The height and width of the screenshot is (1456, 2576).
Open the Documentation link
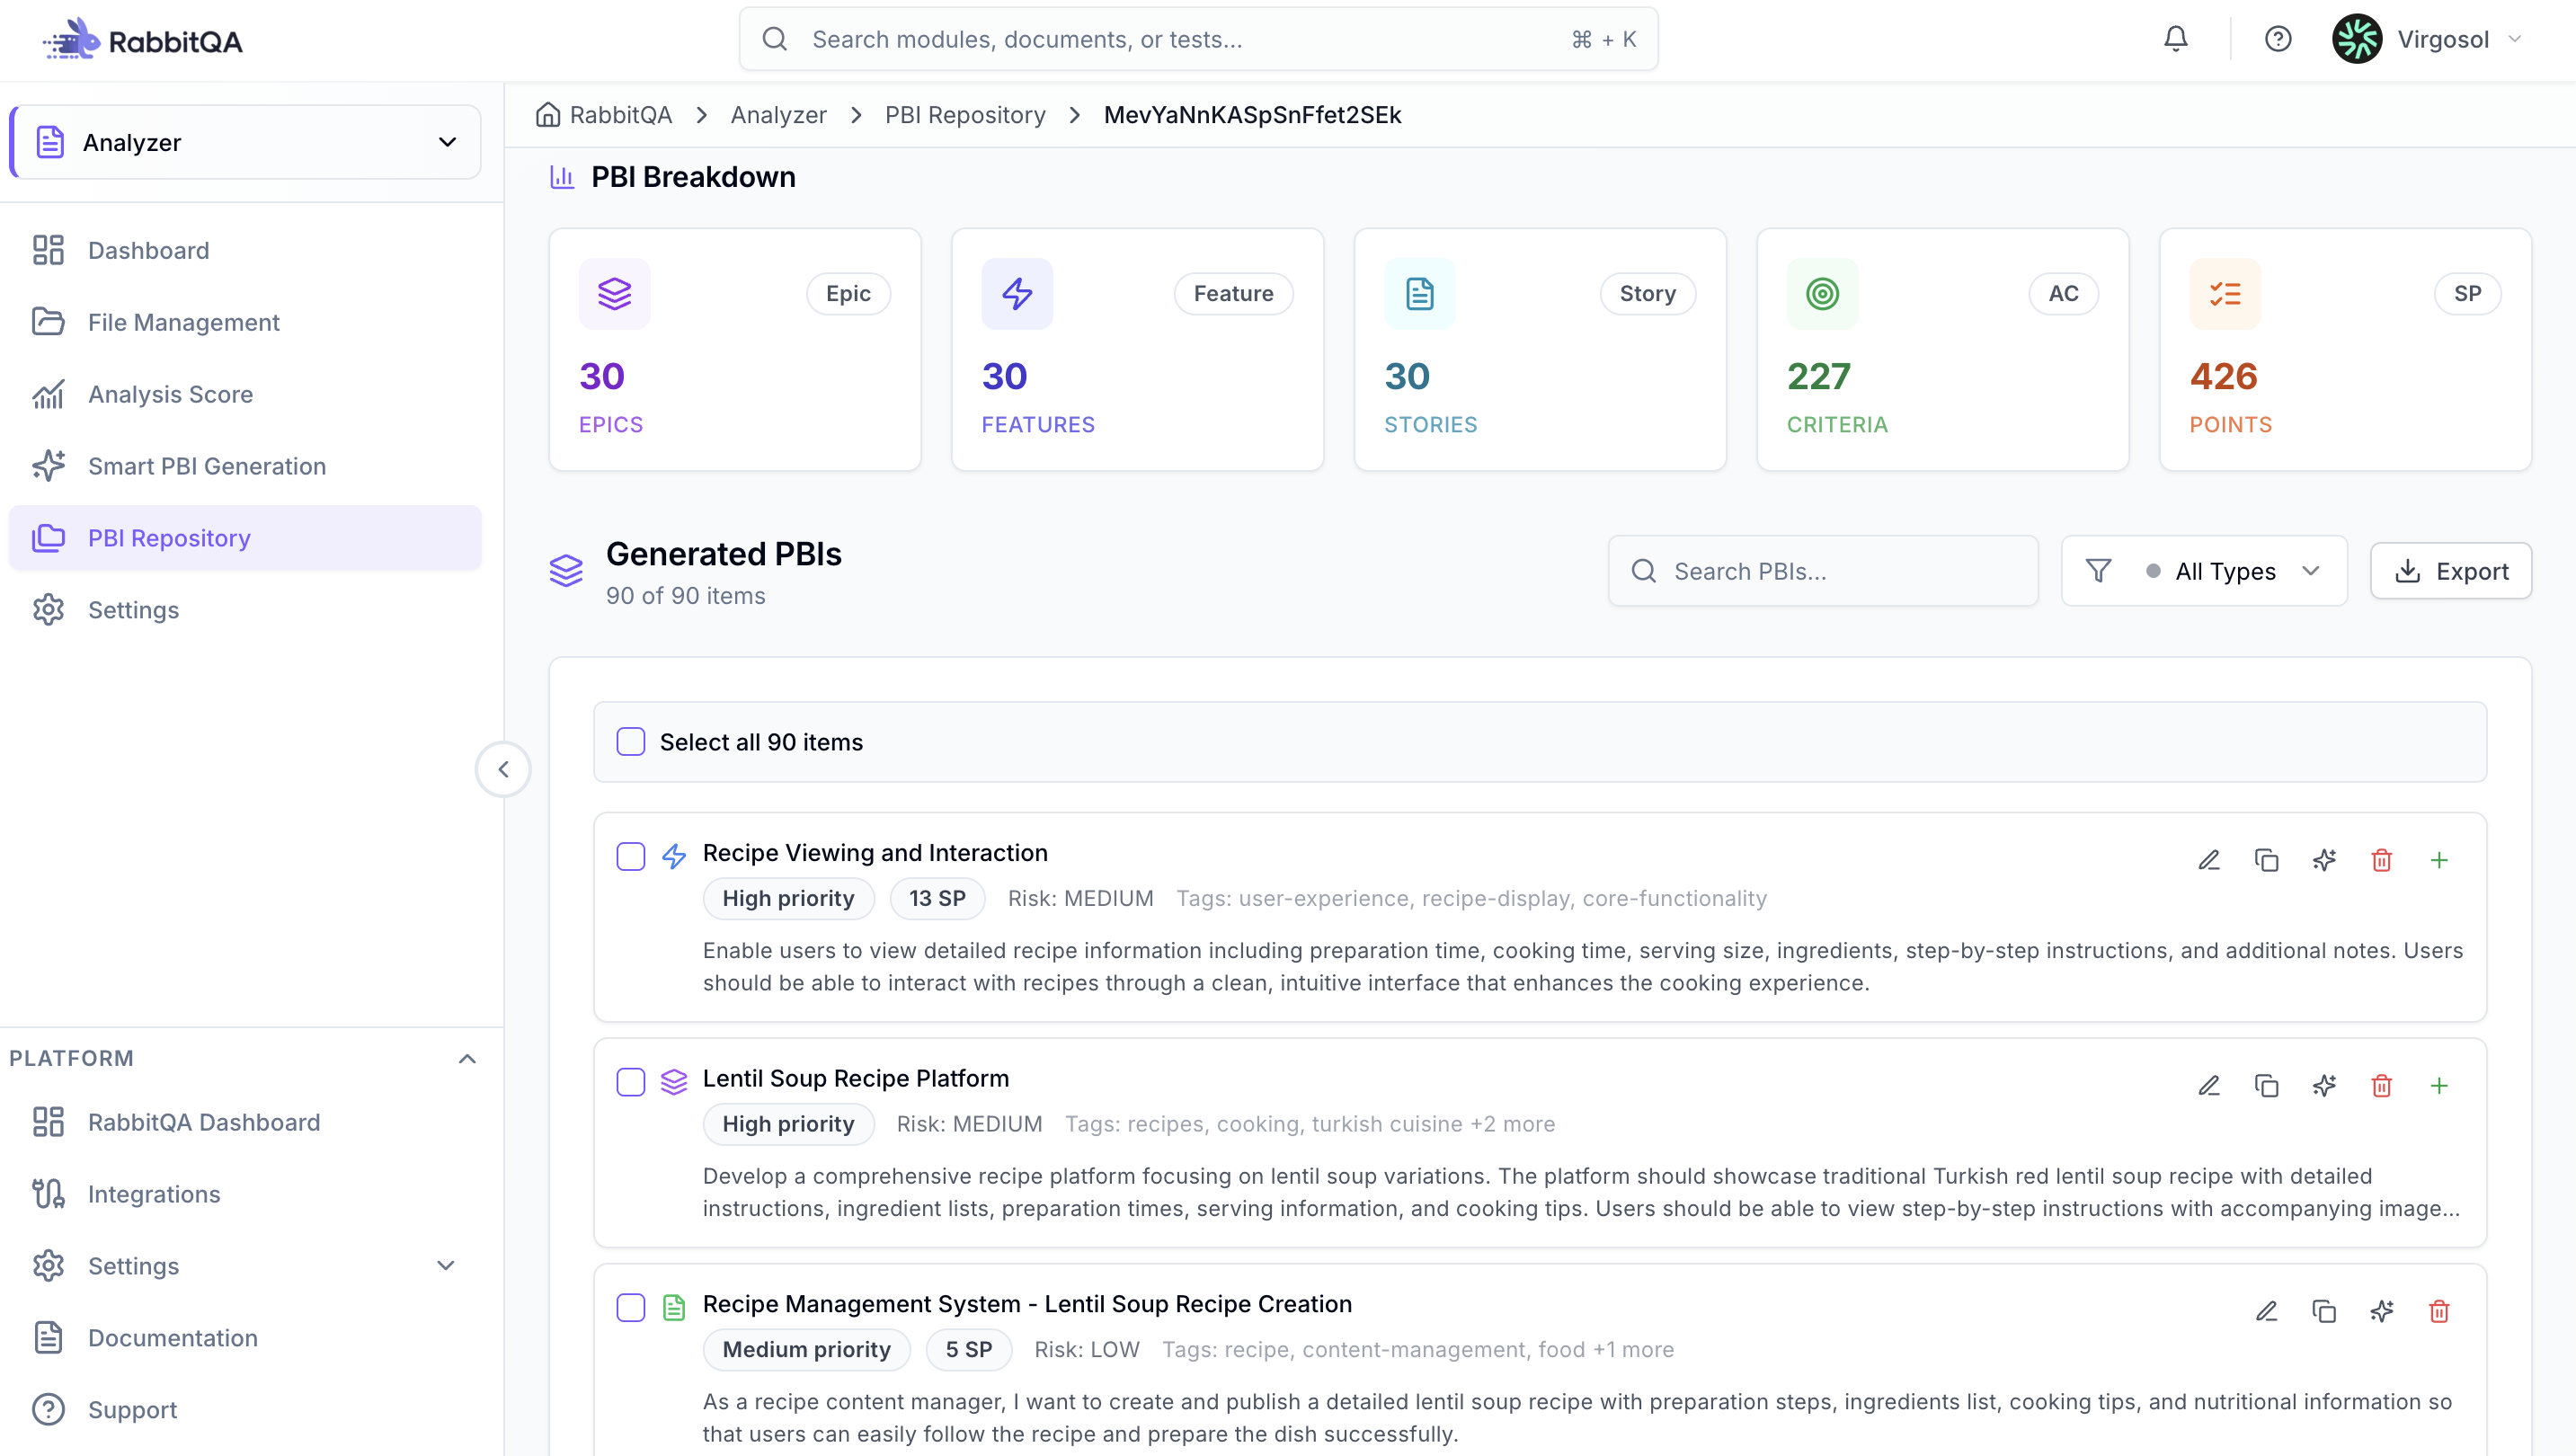pyautogui.click(x=246, y=1338)
